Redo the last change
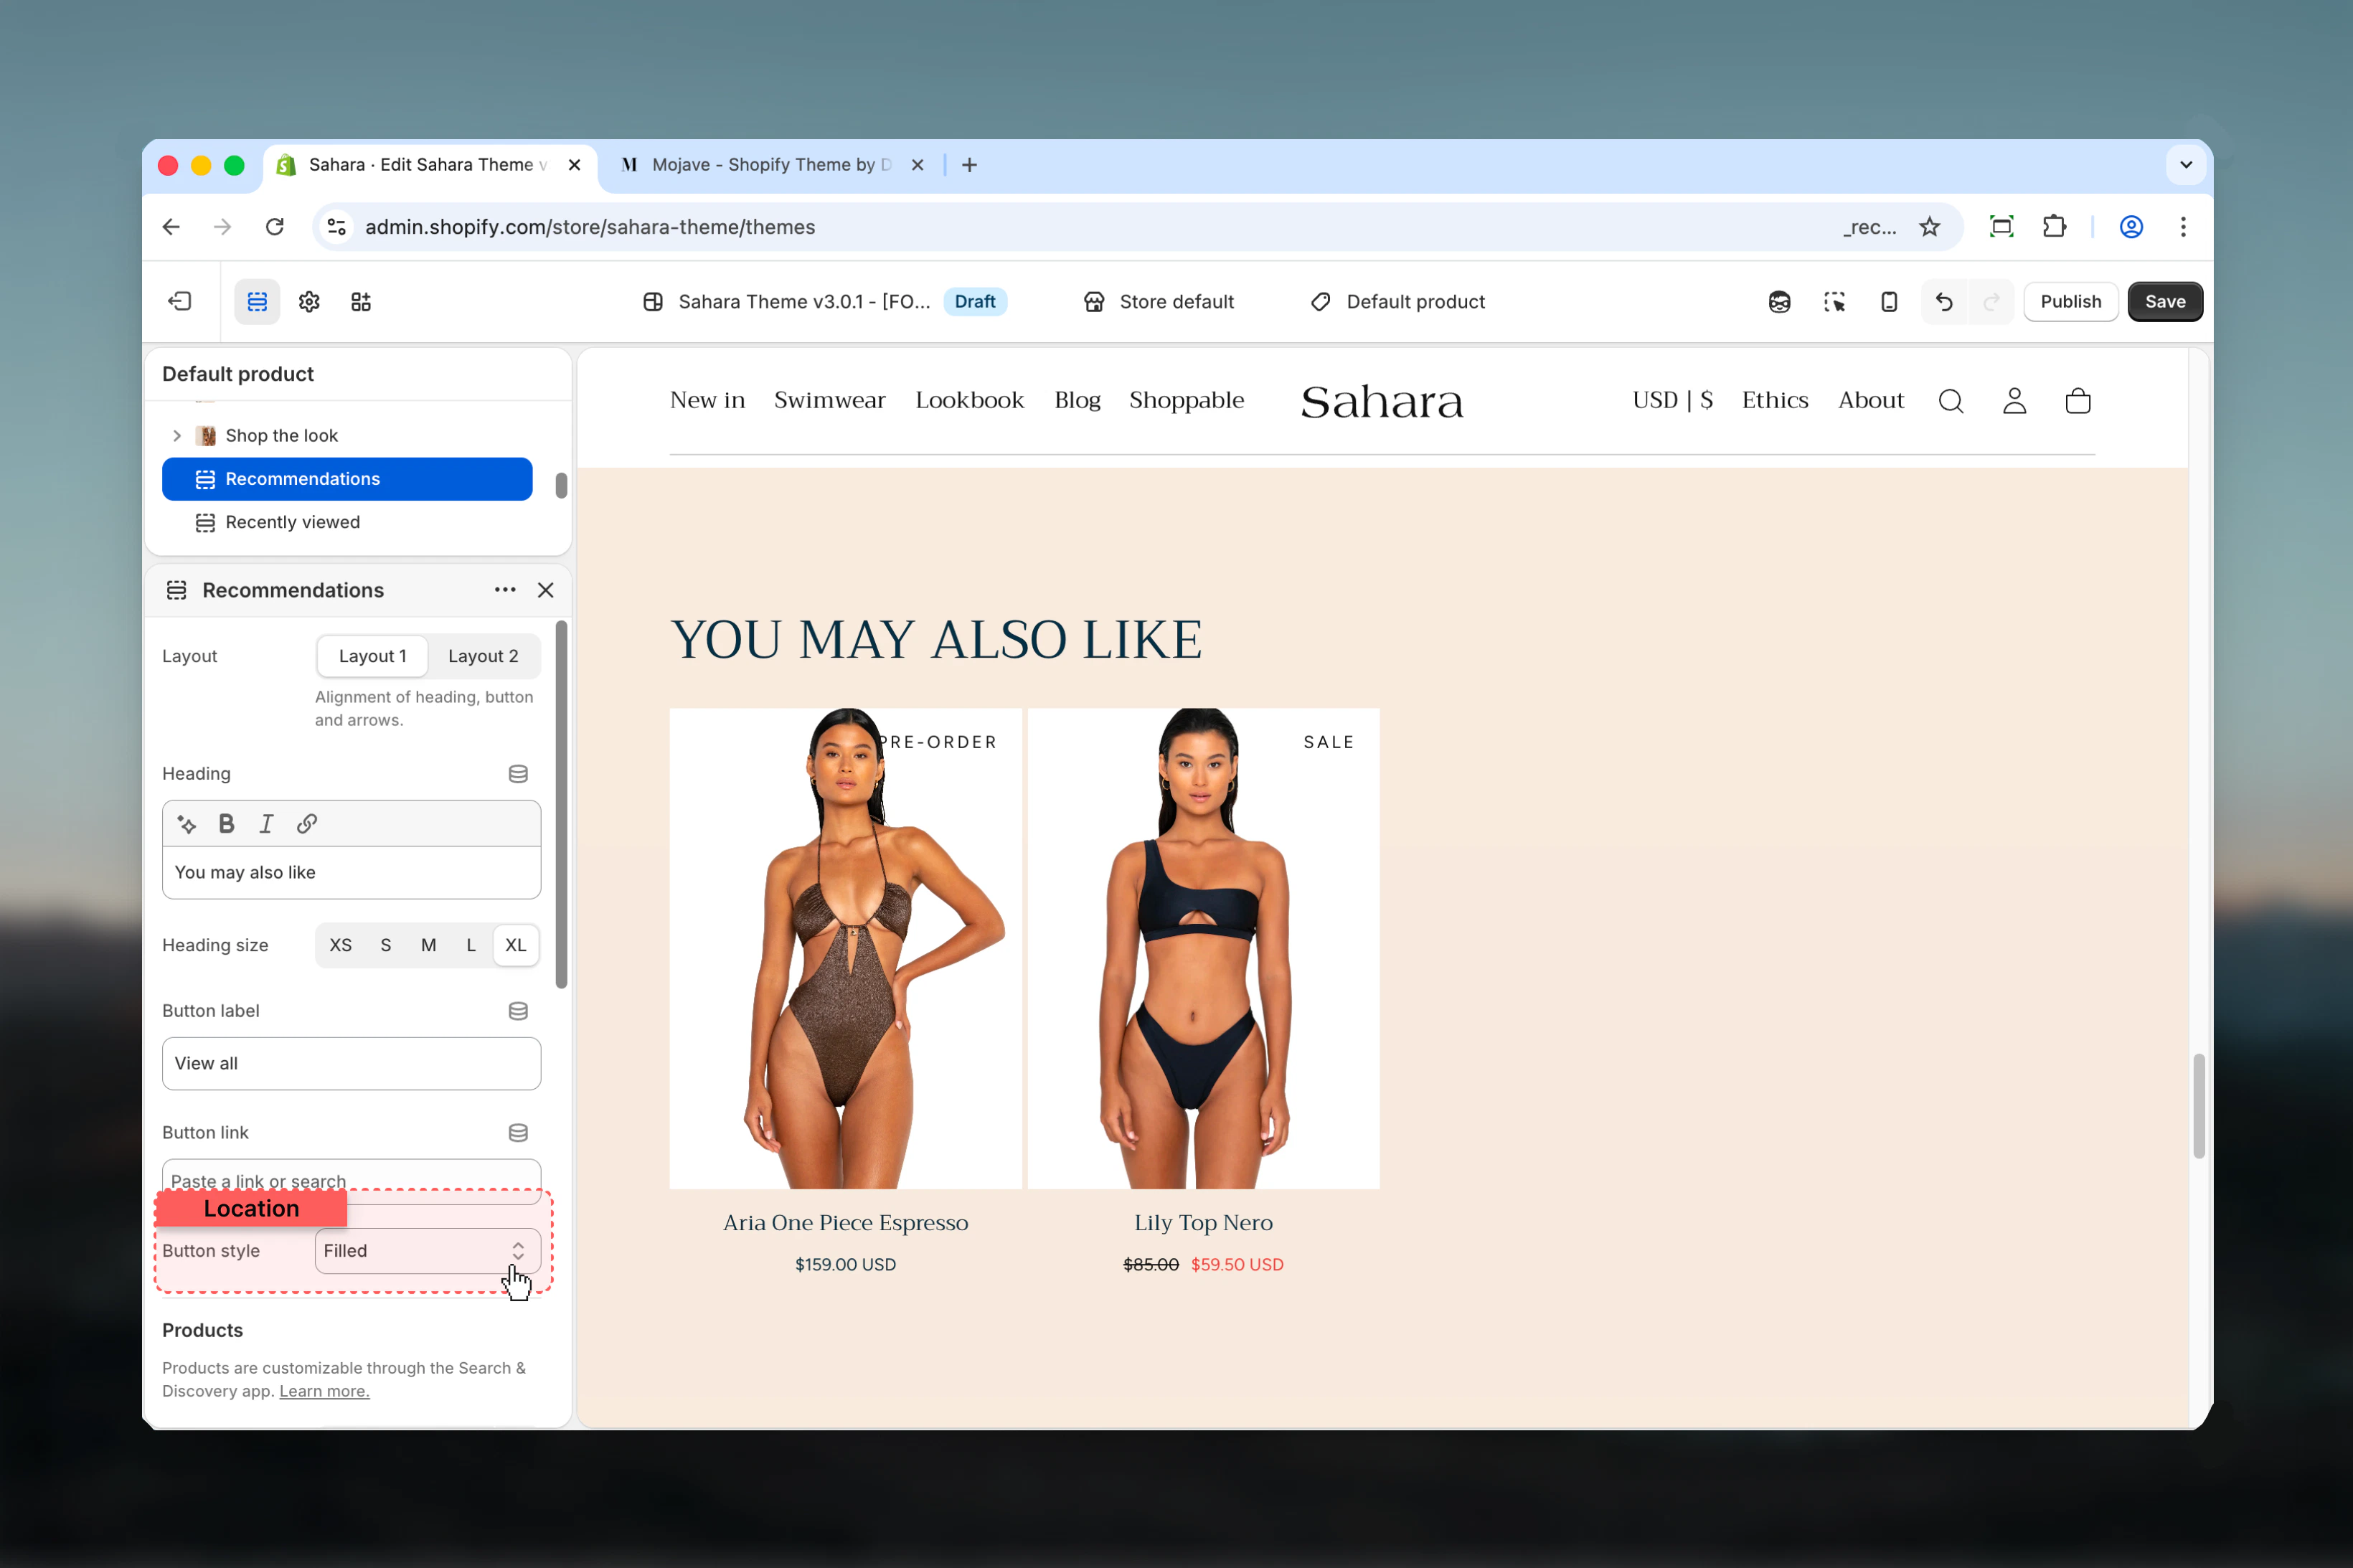The width and height of the screenshot is (2353, 1568). [1991, 301]
